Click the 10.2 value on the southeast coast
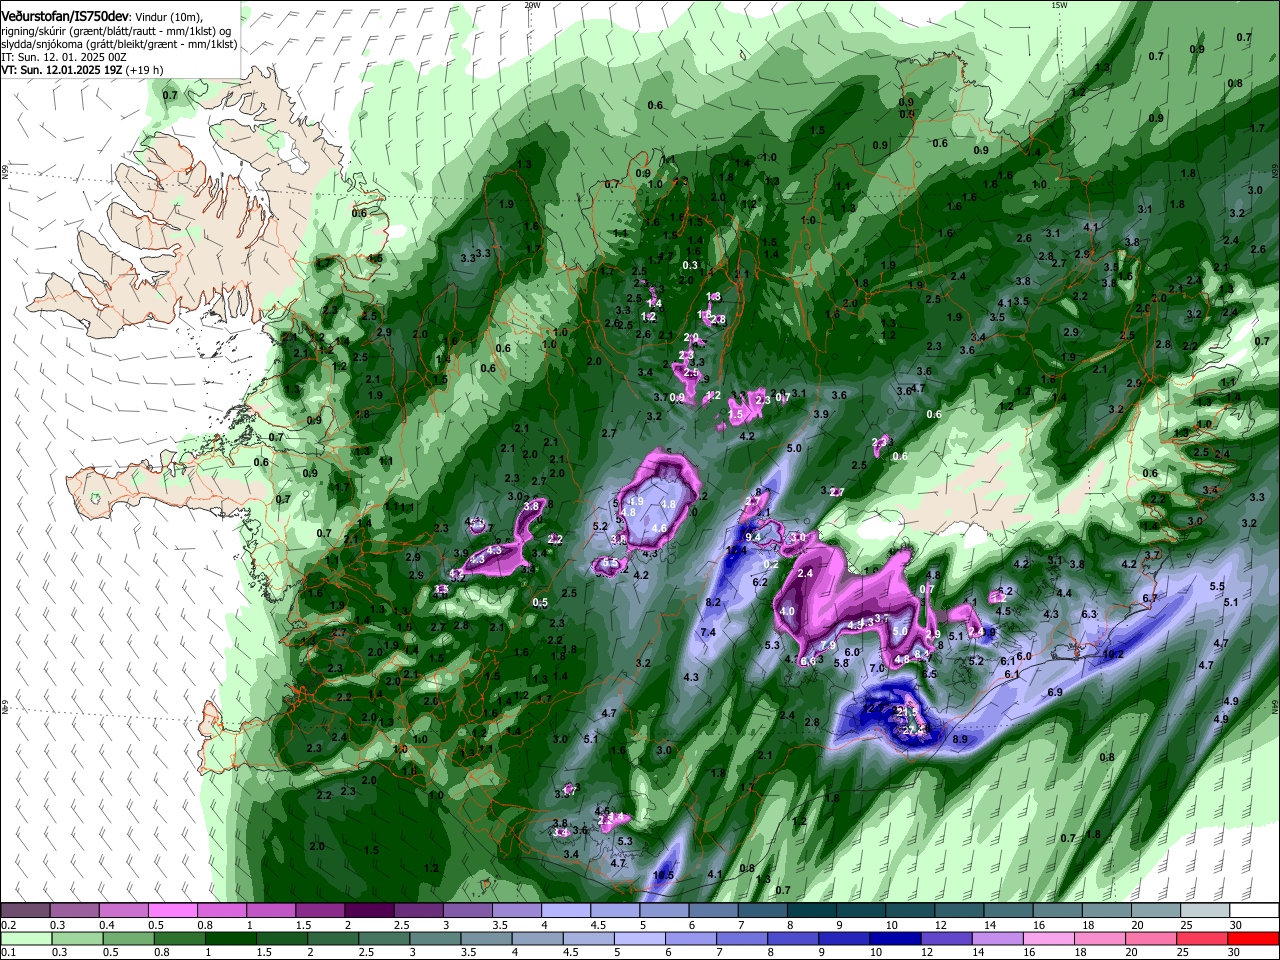Viewport: 1280px width, 960px height. 1113,655
